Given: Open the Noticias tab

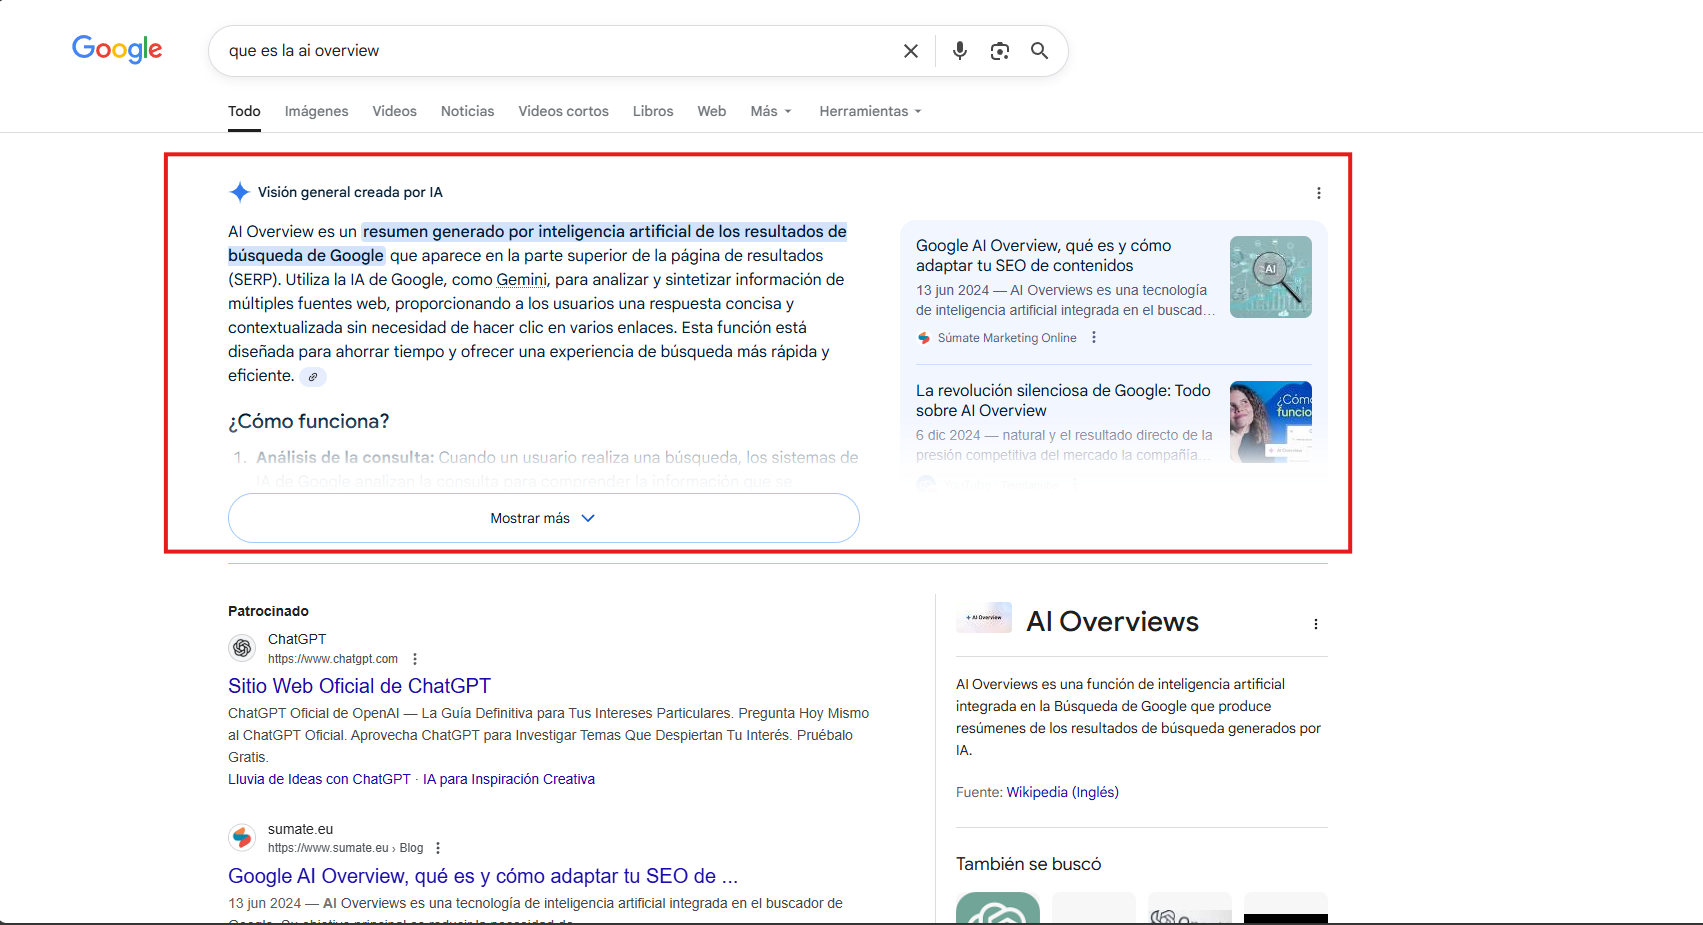Looking at the screenshot, I should pos(468,111).
